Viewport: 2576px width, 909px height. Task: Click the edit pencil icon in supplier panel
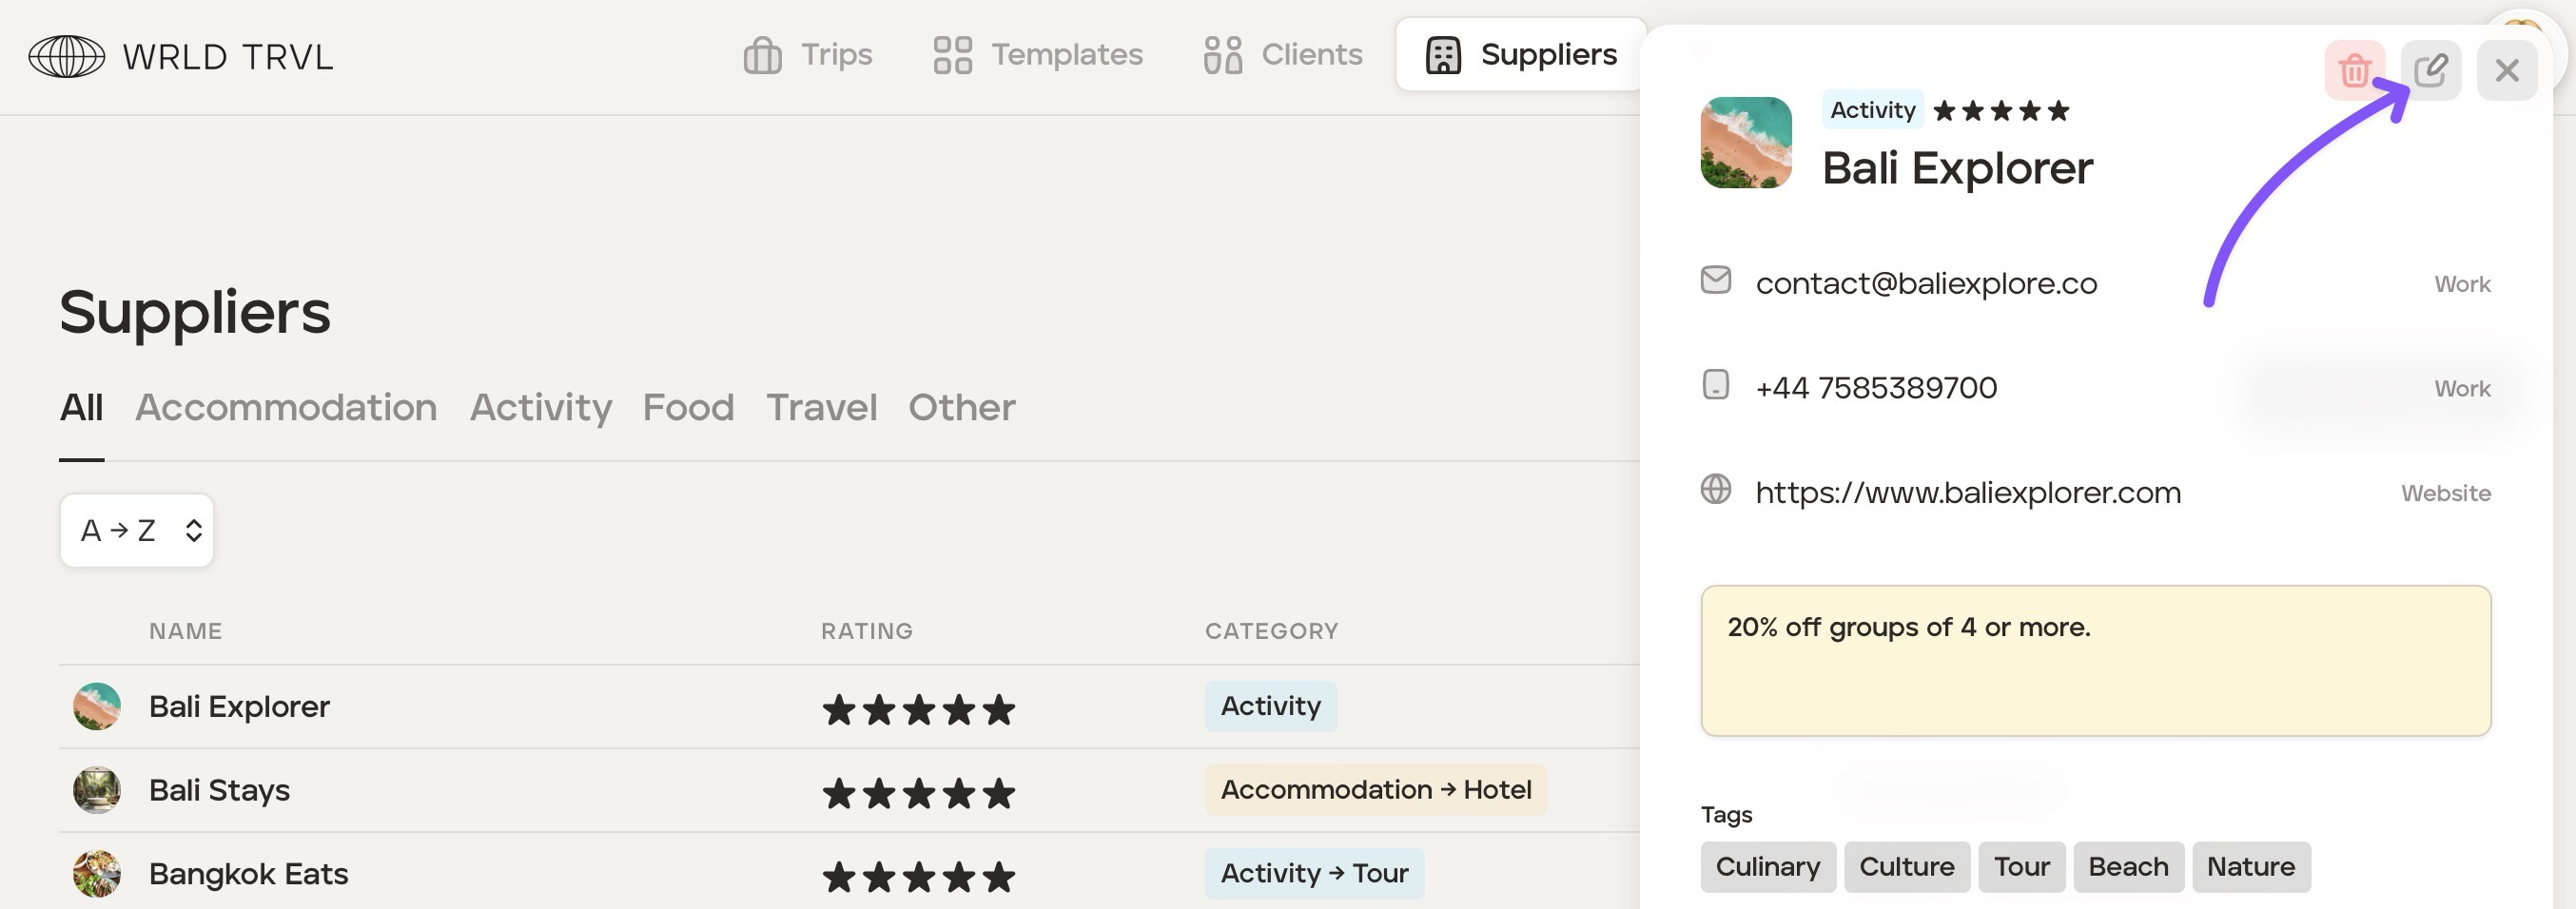point(2430,71)
